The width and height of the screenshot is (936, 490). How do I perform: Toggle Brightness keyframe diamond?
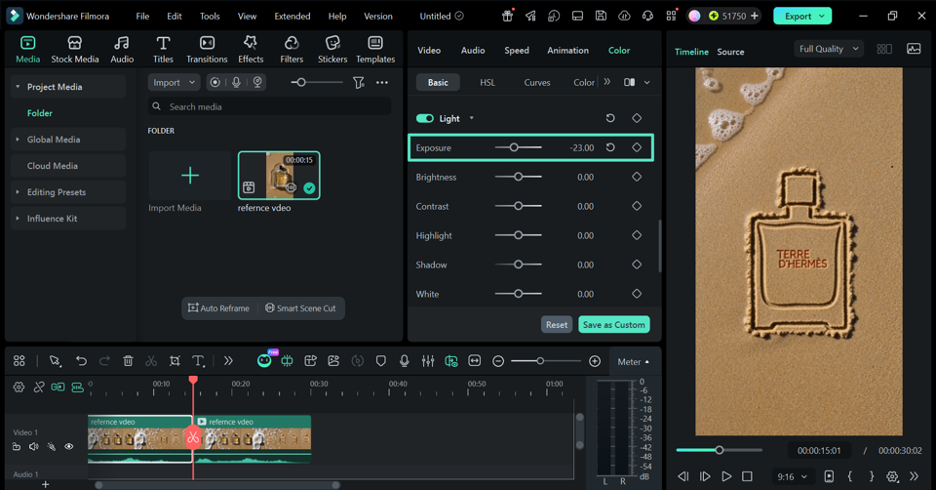click(x=637, y=177)
